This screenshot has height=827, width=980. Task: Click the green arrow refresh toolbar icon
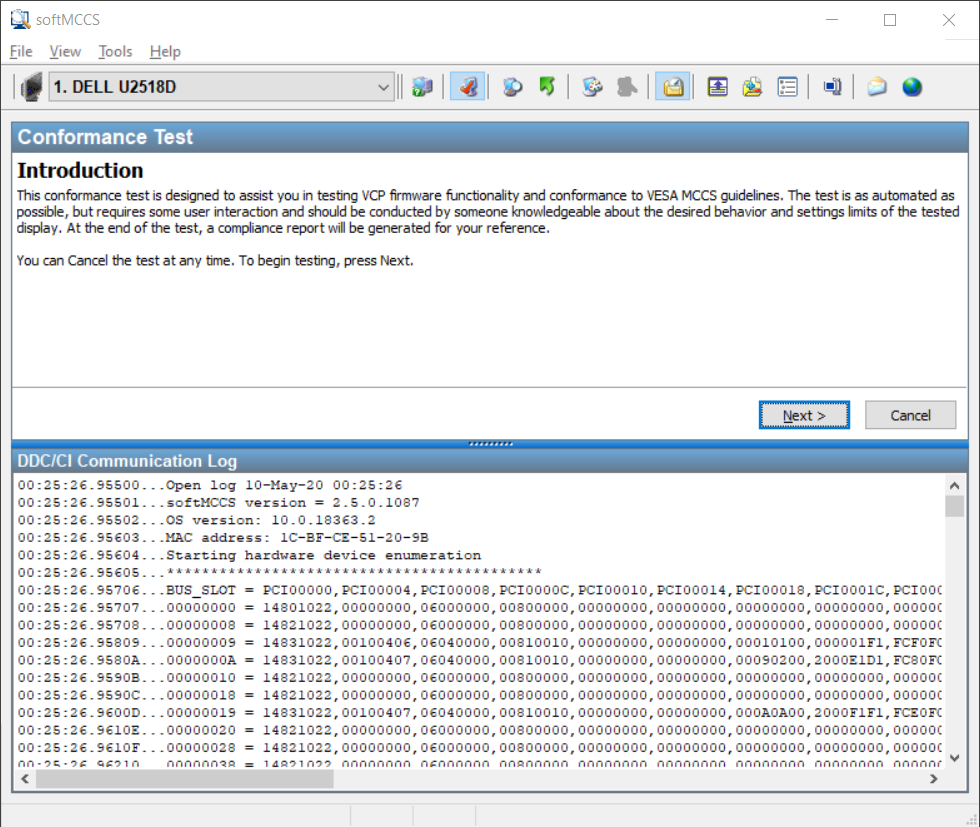point(548,87)
